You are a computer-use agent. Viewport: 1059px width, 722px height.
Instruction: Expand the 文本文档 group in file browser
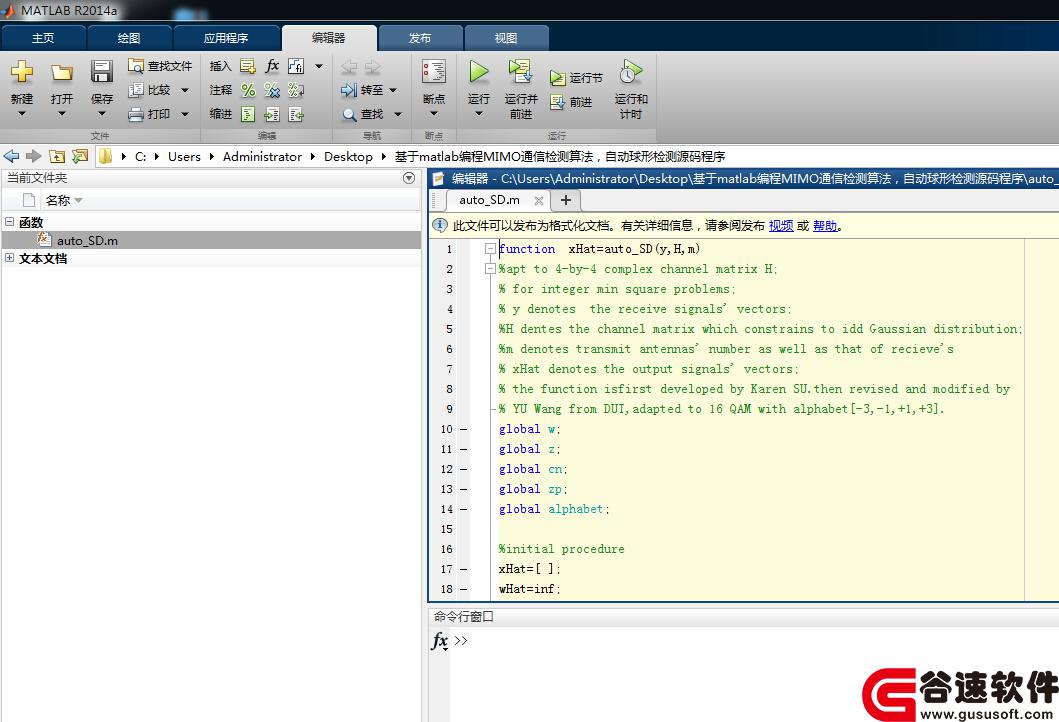click(9, 258)
